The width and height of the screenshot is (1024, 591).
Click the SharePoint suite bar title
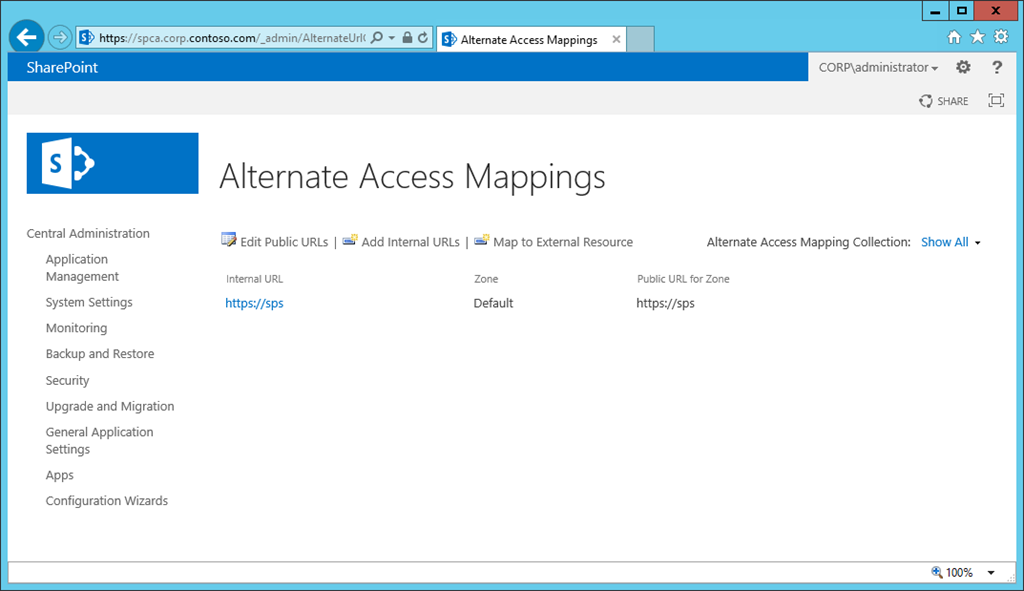tap(62, 67)
